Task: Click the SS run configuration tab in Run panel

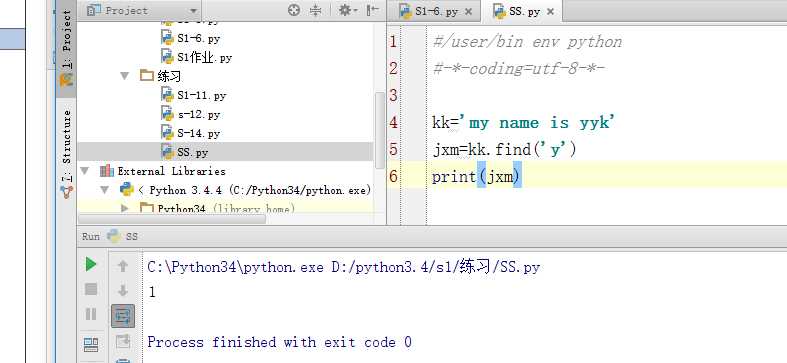Action: click(x=123, y=236)
